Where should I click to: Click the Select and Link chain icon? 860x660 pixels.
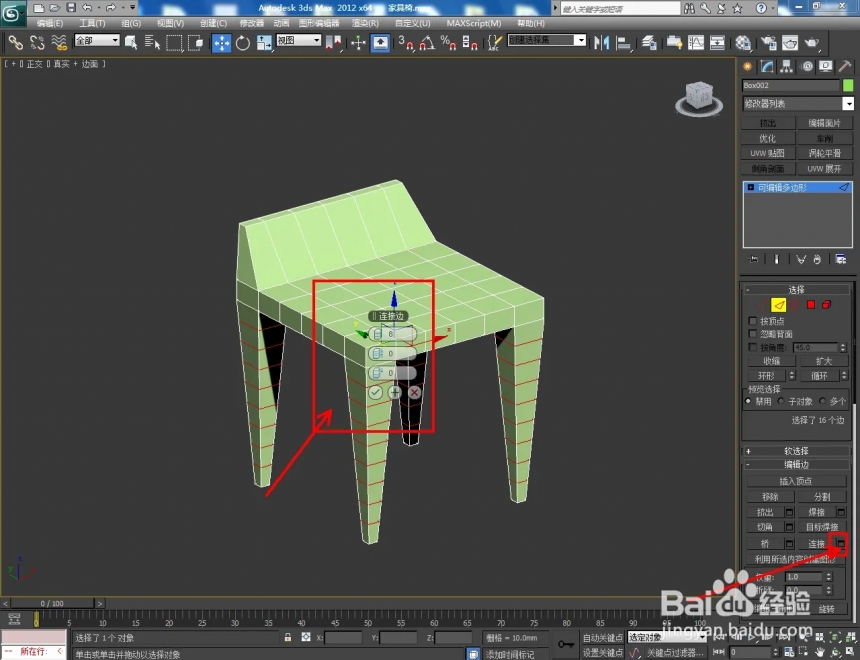coord(15,42)
